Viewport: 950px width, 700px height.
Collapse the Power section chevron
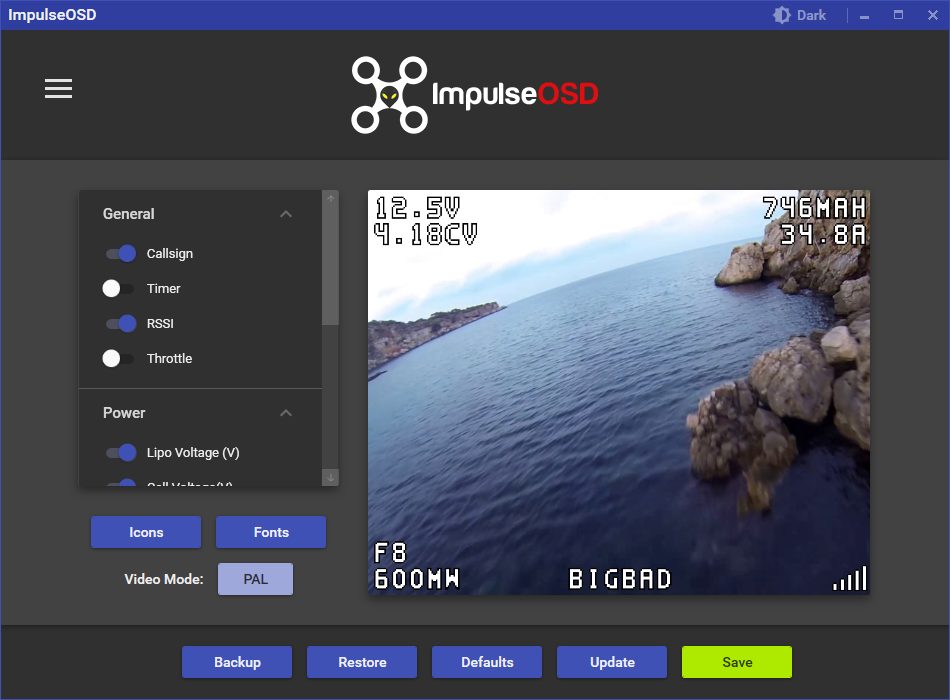pyautogui.click(x=286, y=413)
